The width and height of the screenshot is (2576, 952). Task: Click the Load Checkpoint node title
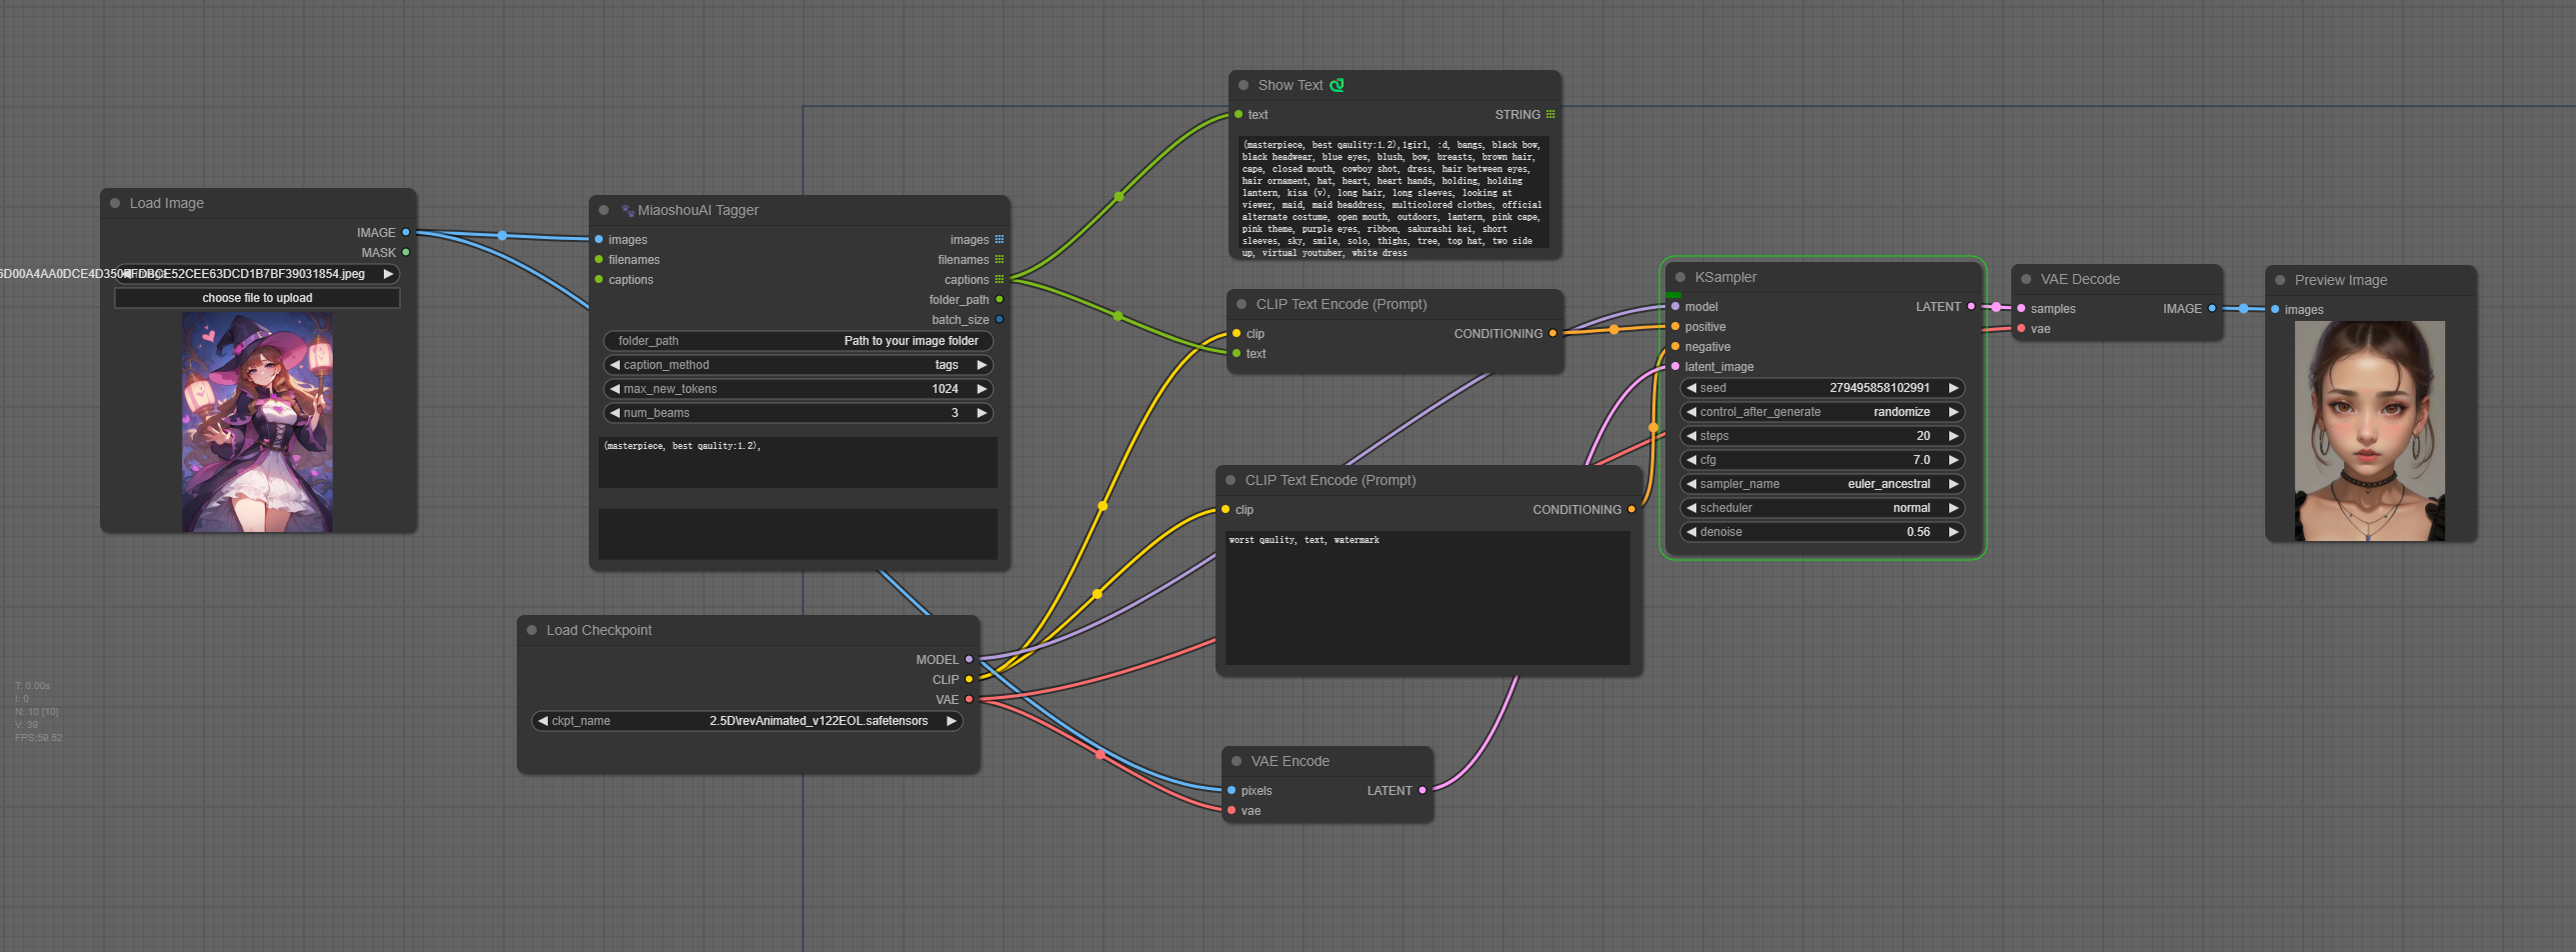599,630
